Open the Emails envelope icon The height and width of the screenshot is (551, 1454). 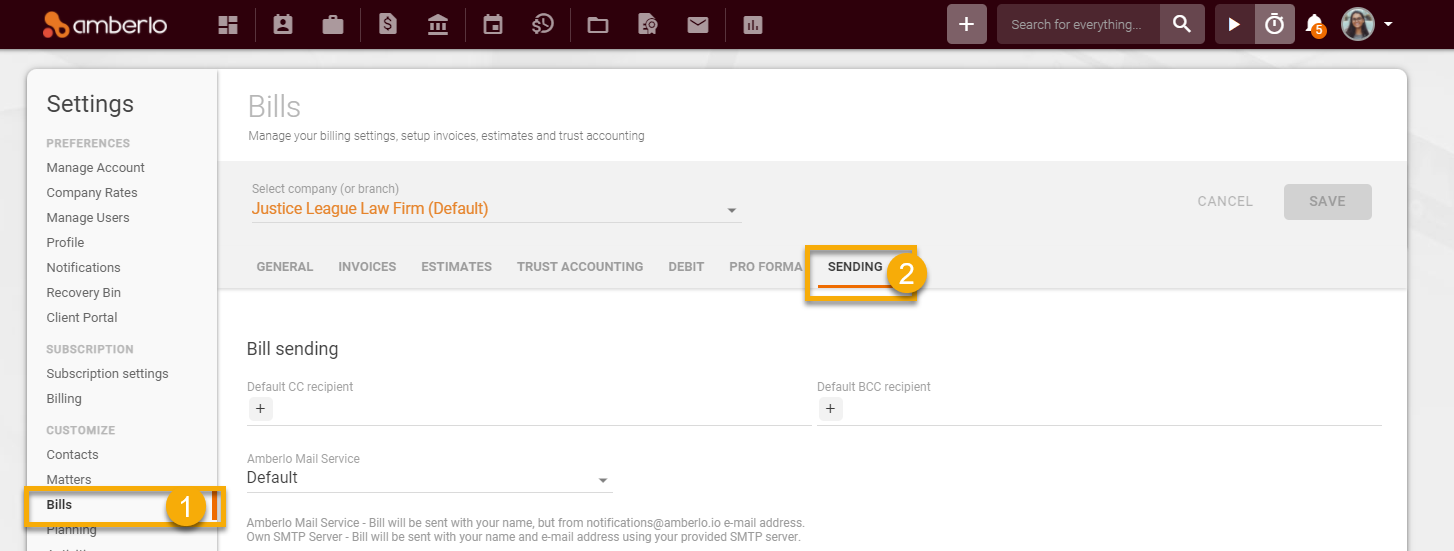point(698,25)
